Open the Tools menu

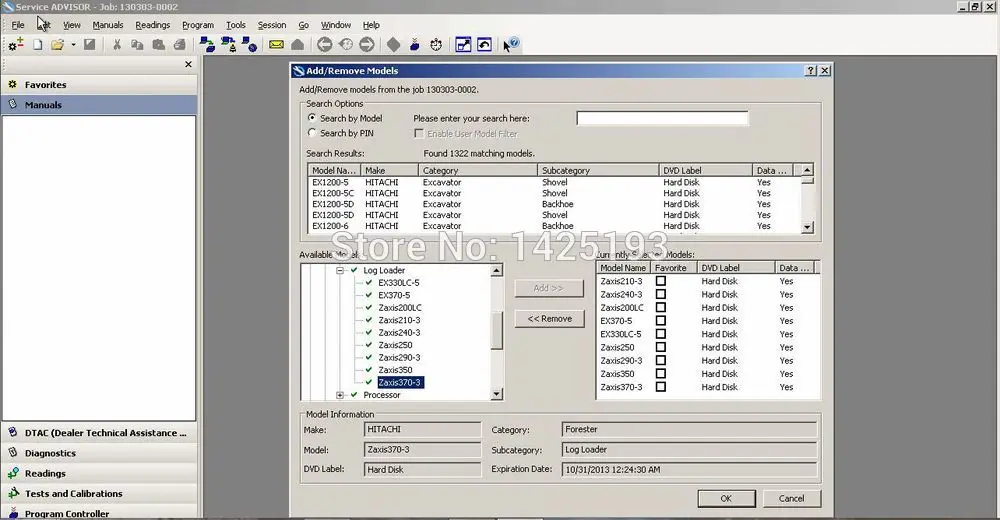(235, 24)
